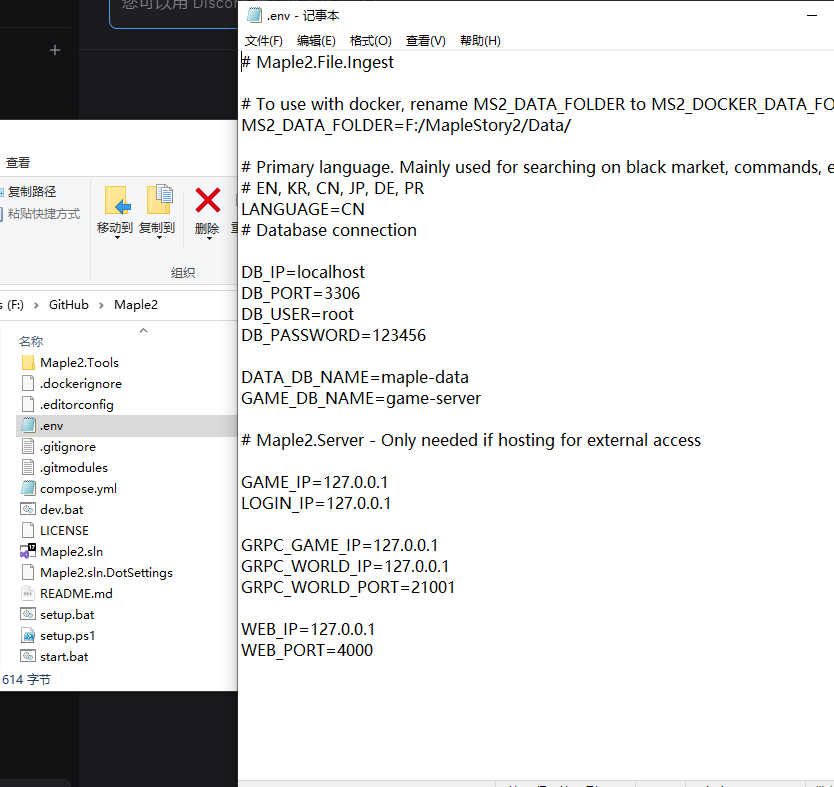The width and height of the screenshot is (834, 787).
Task: Expand the 移动到 dropdown arrow
Action: coord(117,238)
